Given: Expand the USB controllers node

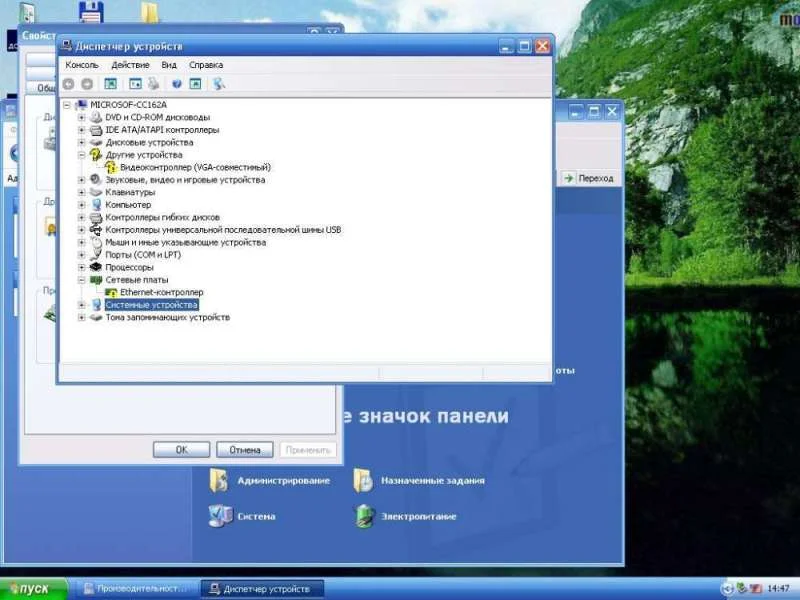Looking at the screenshot, I should tap(82, 230).
